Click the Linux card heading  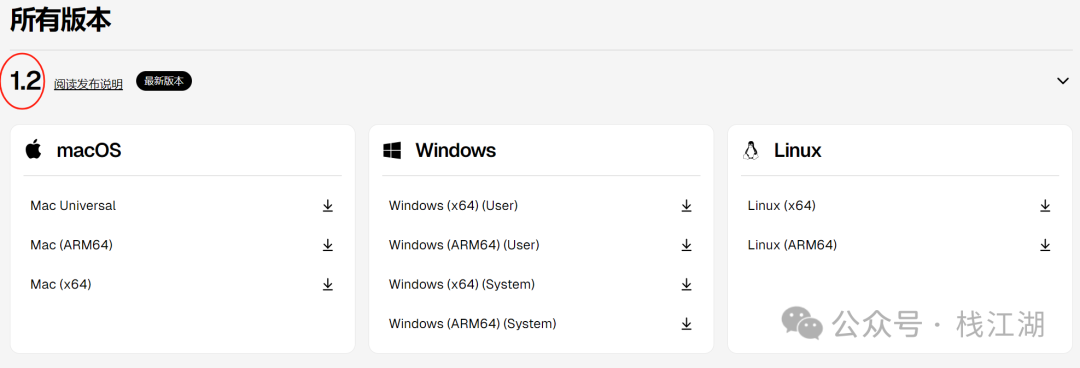798,150
